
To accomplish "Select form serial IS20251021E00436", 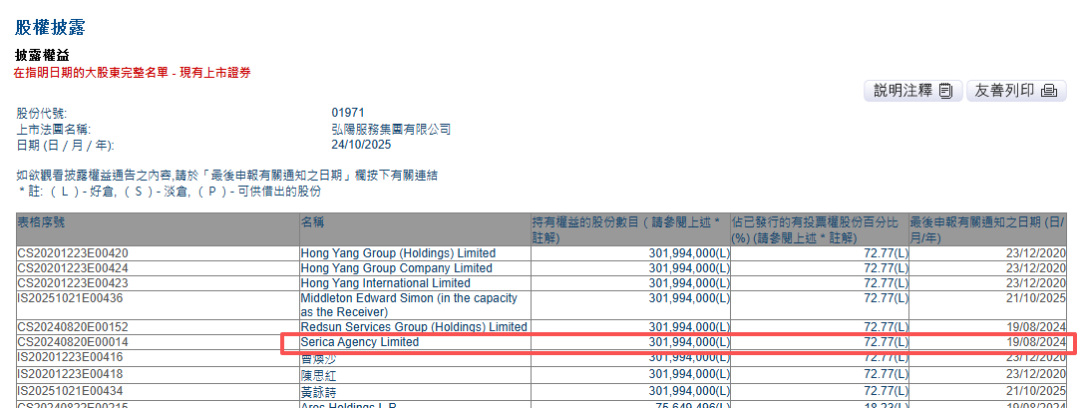I will (x=72, y=298).
